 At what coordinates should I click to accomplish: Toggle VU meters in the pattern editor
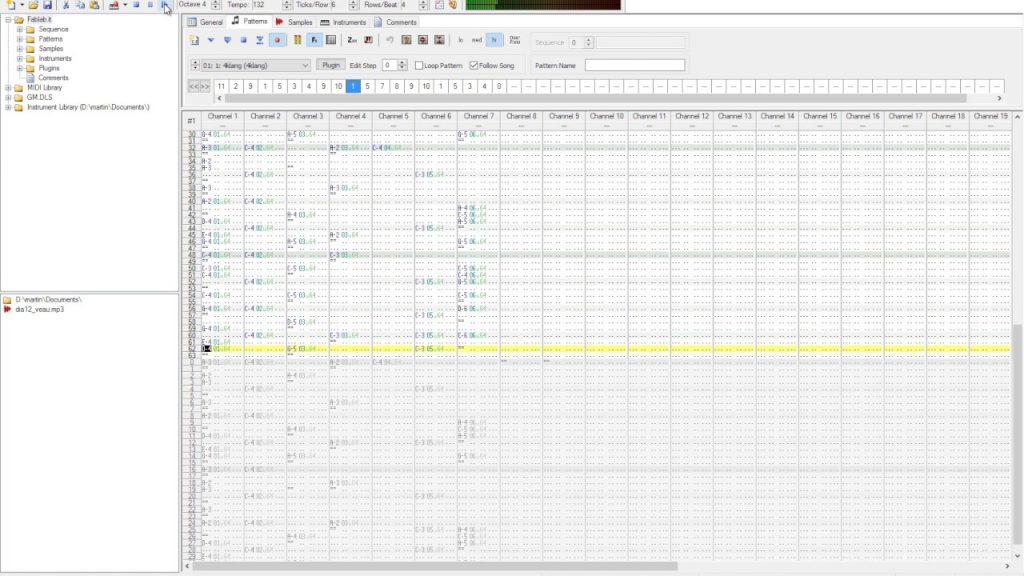pos(297,40)
